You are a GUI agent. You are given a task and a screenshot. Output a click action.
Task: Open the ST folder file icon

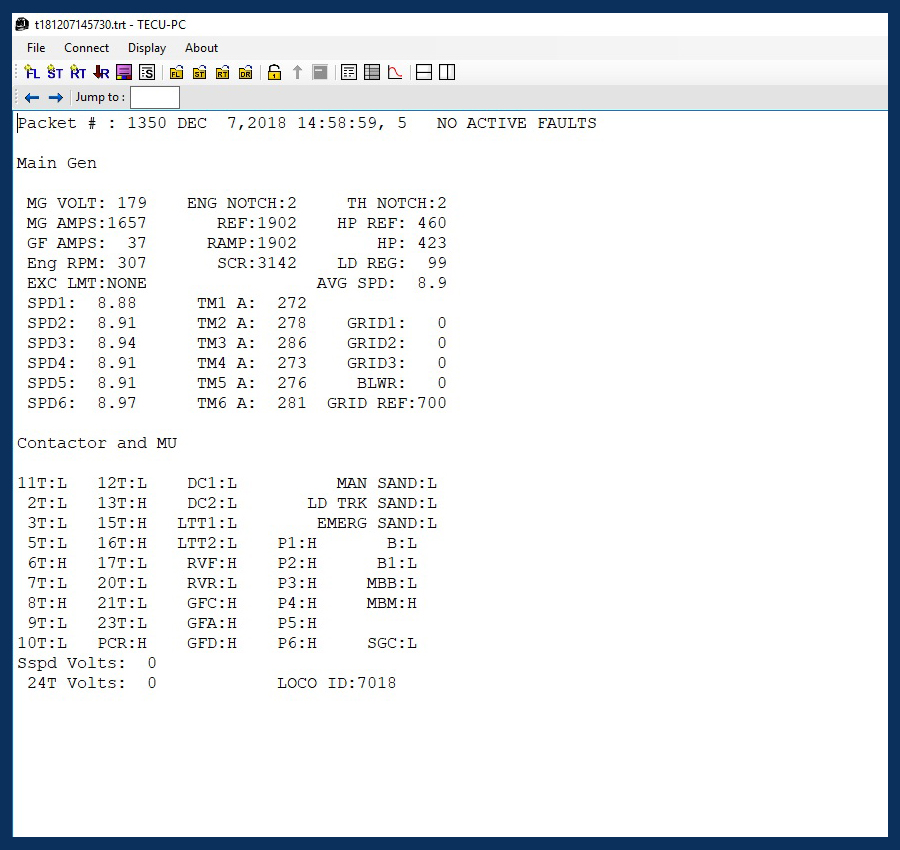[199, 72]
